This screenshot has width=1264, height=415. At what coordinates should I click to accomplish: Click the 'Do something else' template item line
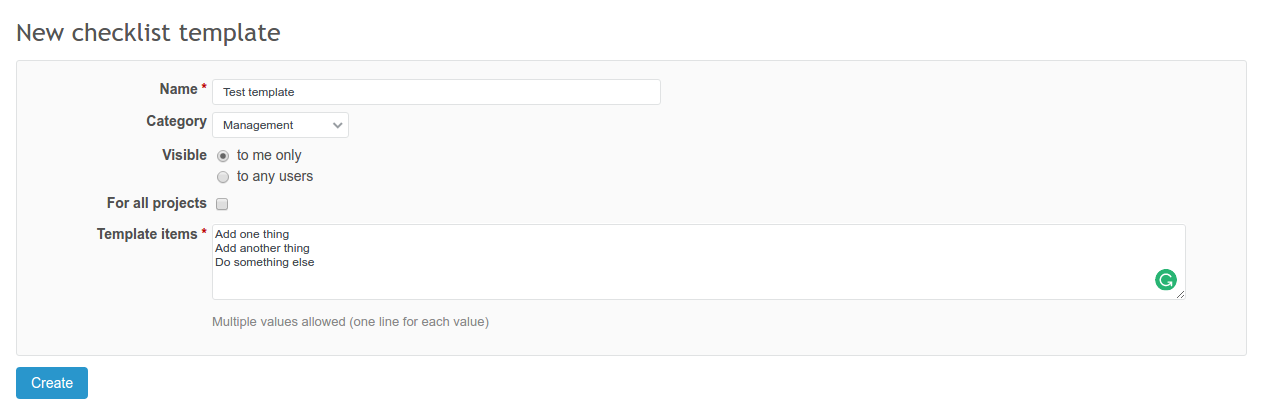(x=265, y=262)
